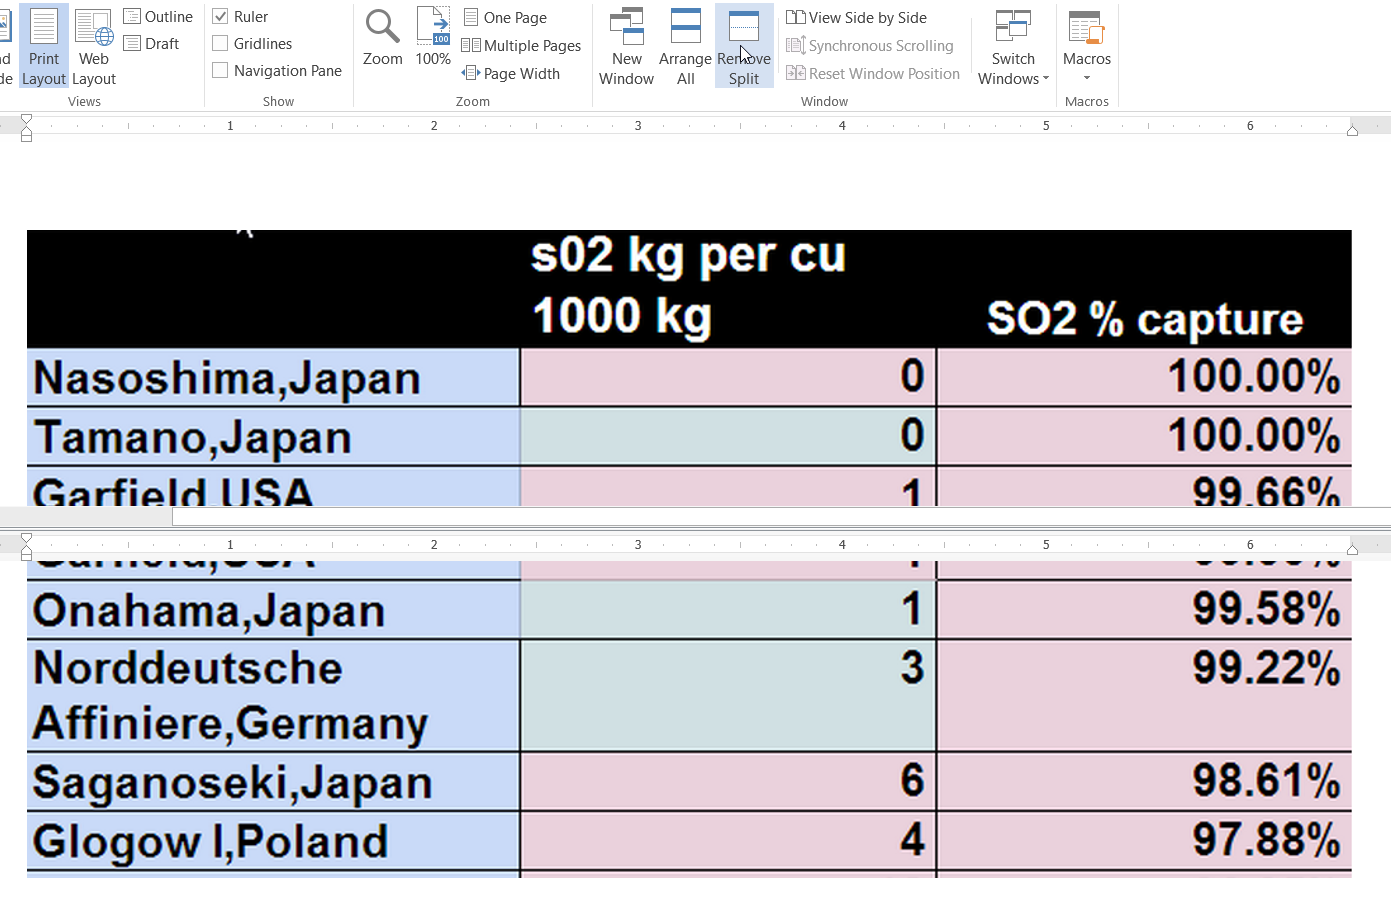The height and width of the screenshot is (922, 1391).
Task: Open Switch Windows dropdown
Action: coord(1013,46)
